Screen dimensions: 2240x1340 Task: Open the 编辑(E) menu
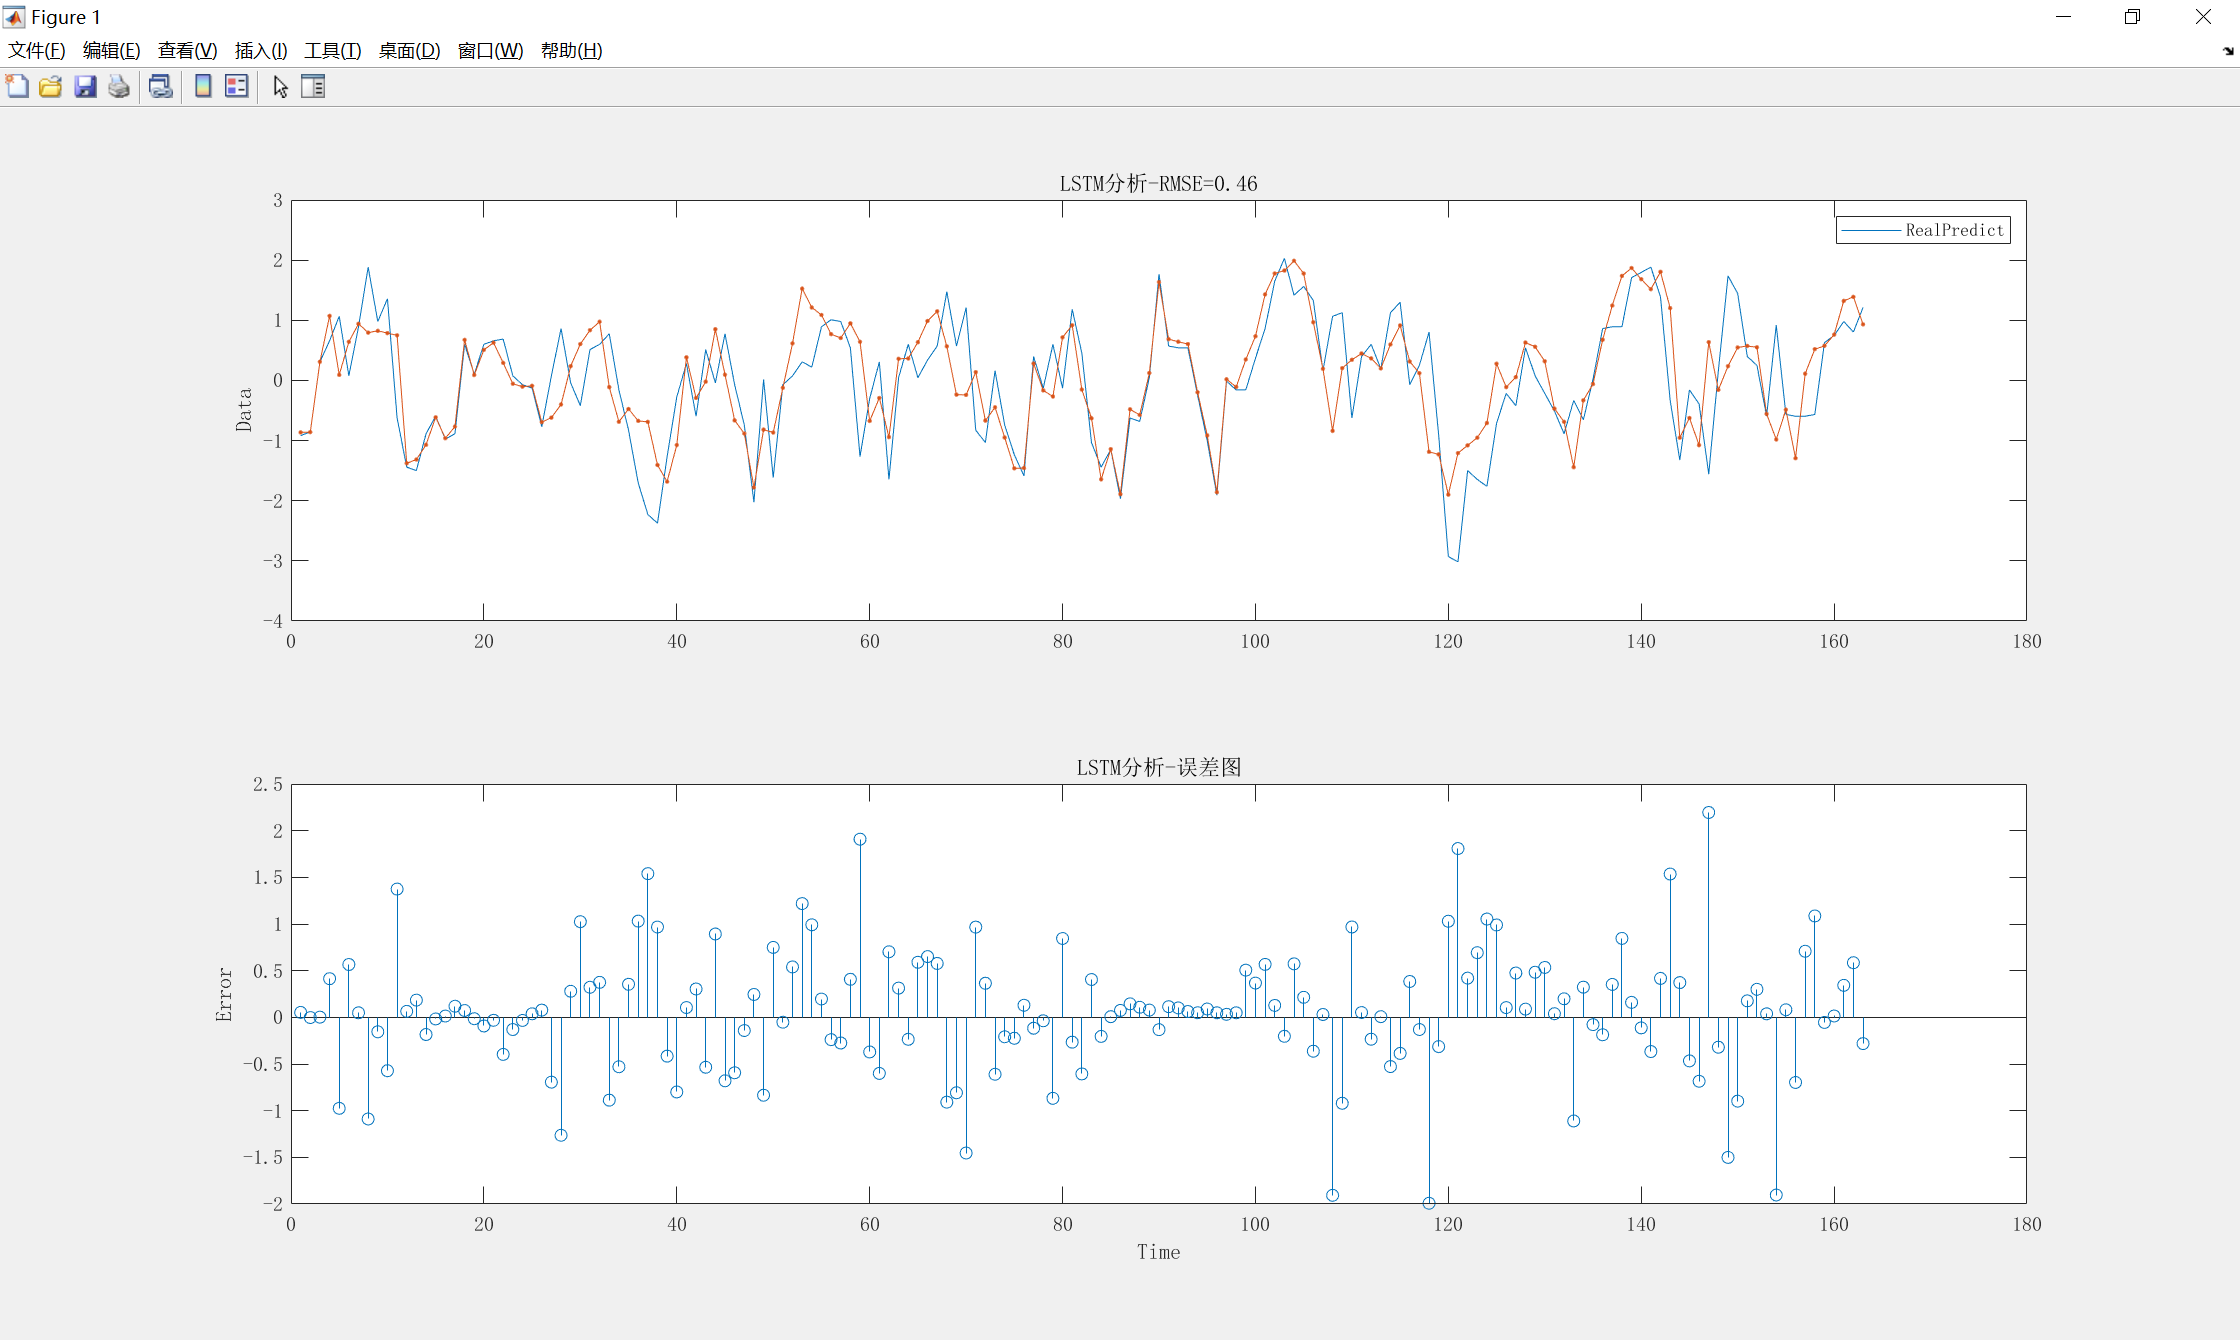coord(111,51)
